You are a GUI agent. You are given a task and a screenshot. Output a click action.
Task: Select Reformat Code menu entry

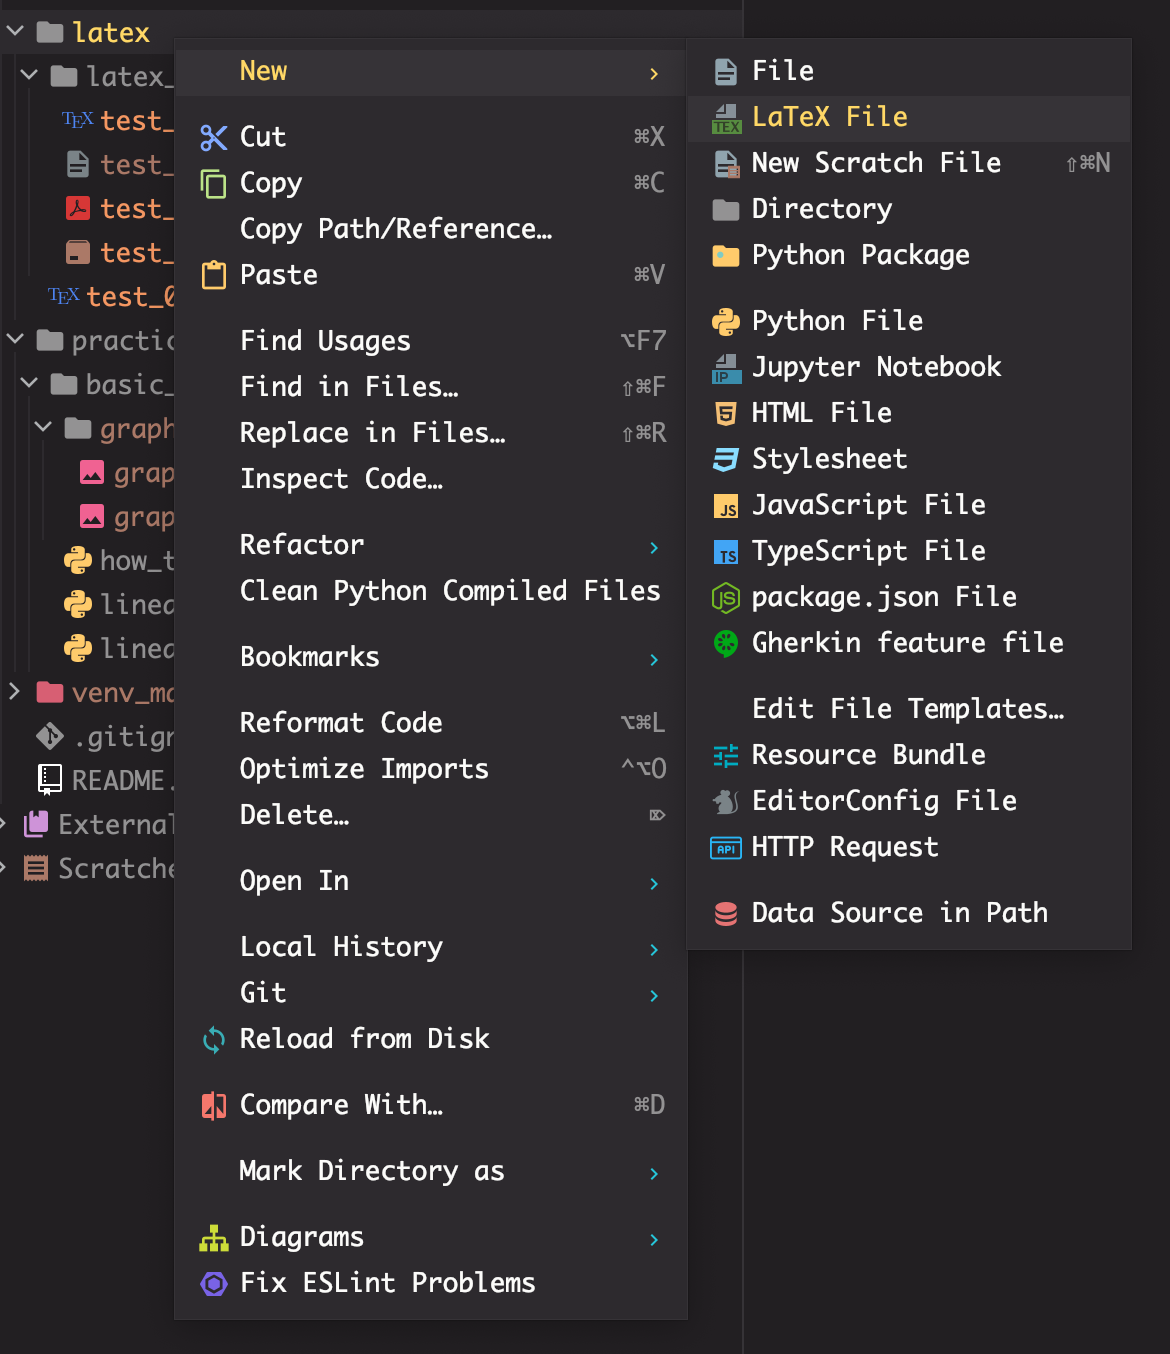[431, 723]
